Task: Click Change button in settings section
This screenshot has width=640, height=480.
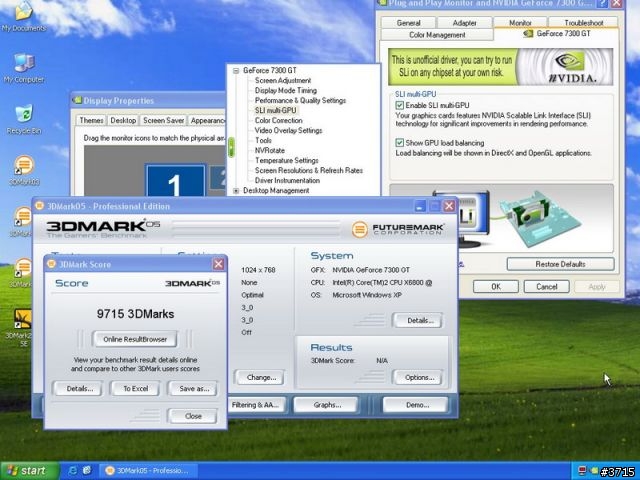Action: (x=261, y=378)
